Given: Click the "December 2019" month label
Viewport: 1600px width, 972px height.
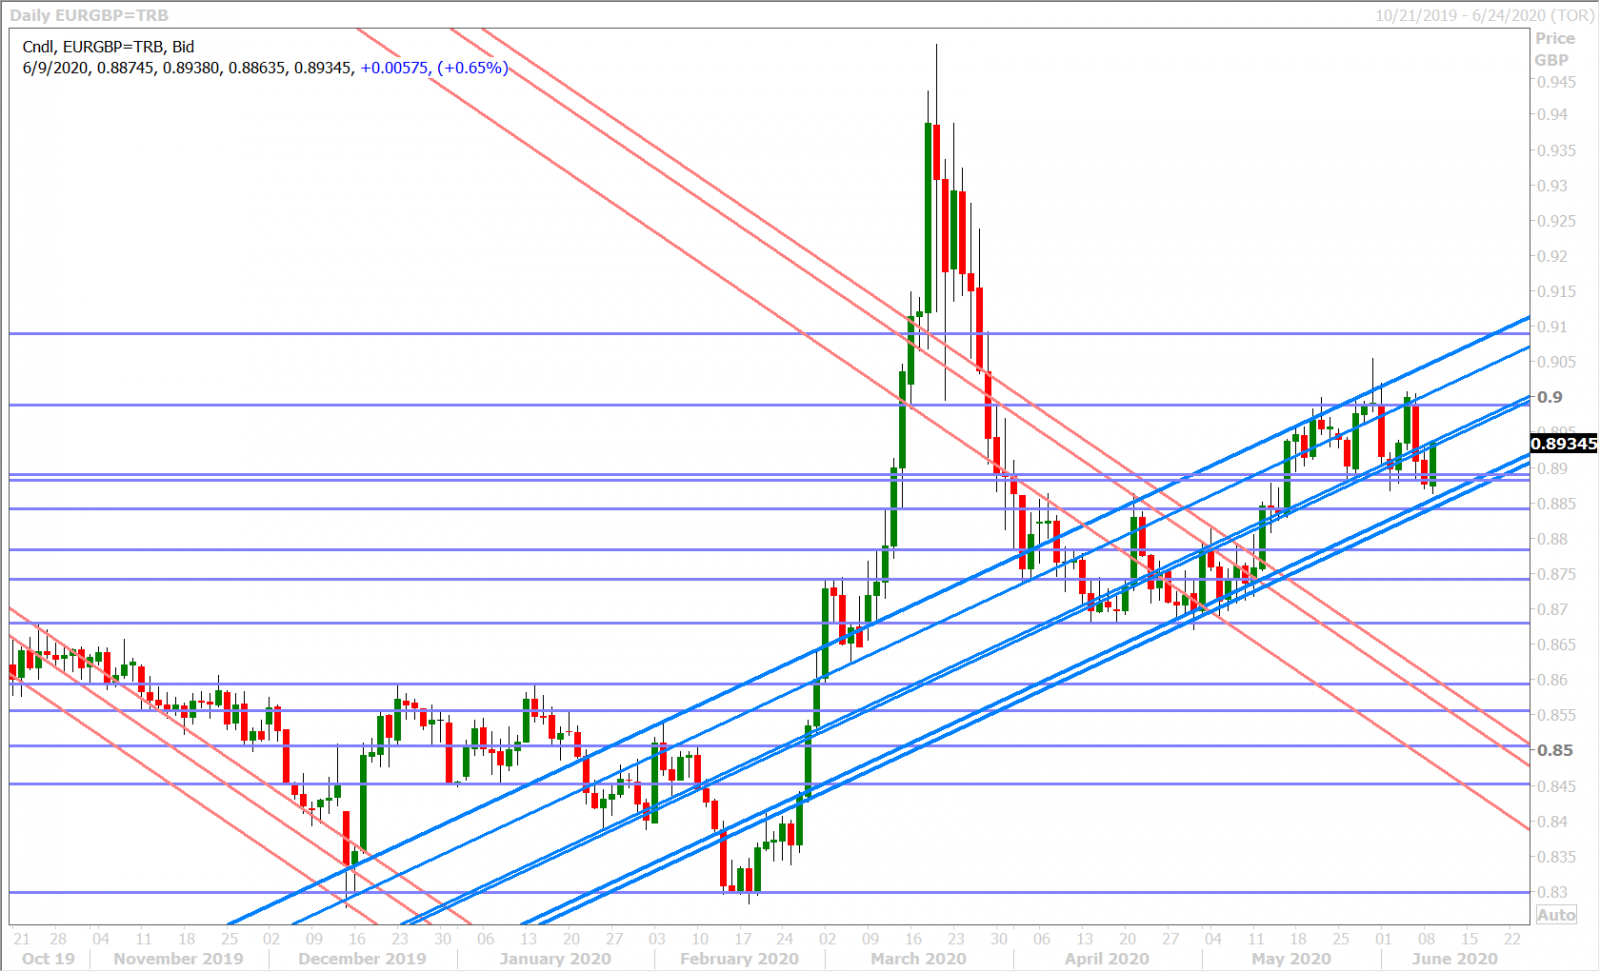Looking at the screenshot, I should 362,959.
